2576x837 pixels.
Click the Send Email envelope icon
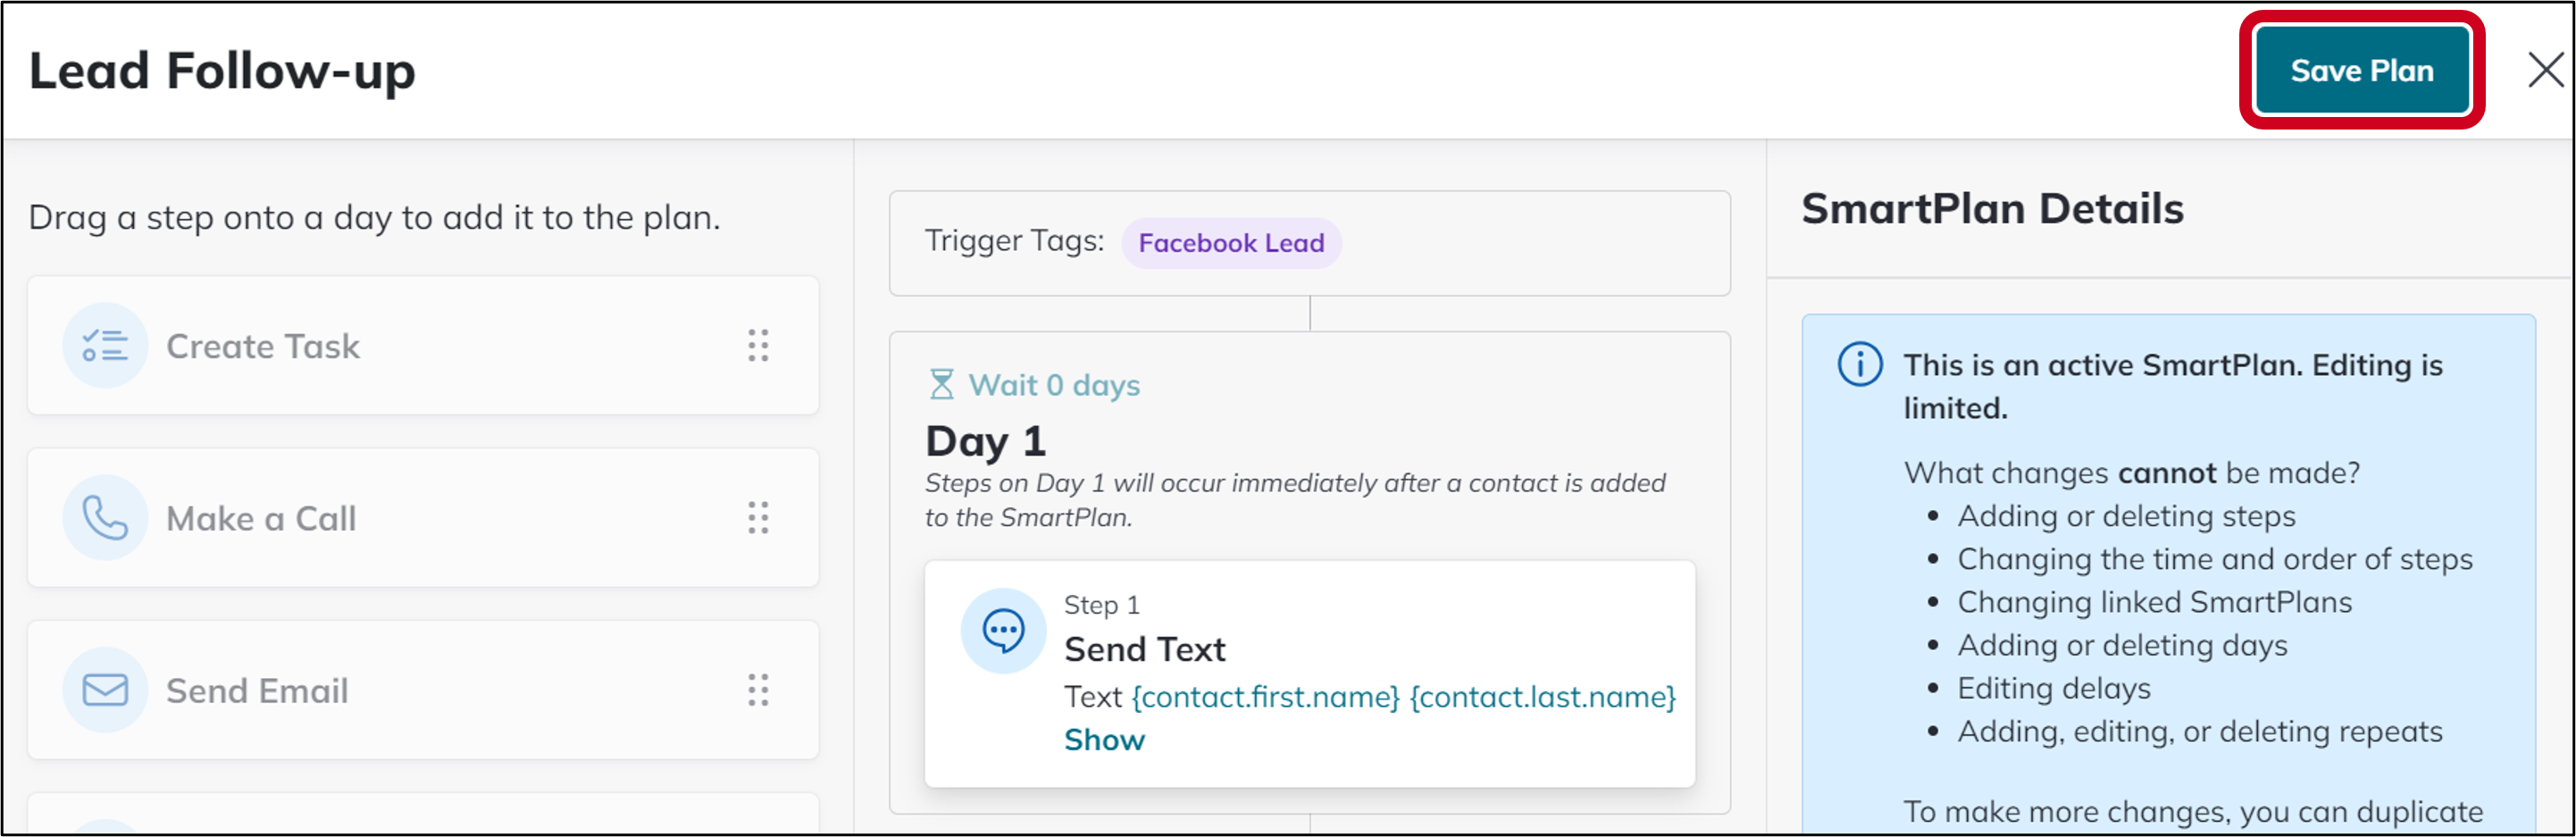coord(105,690)
